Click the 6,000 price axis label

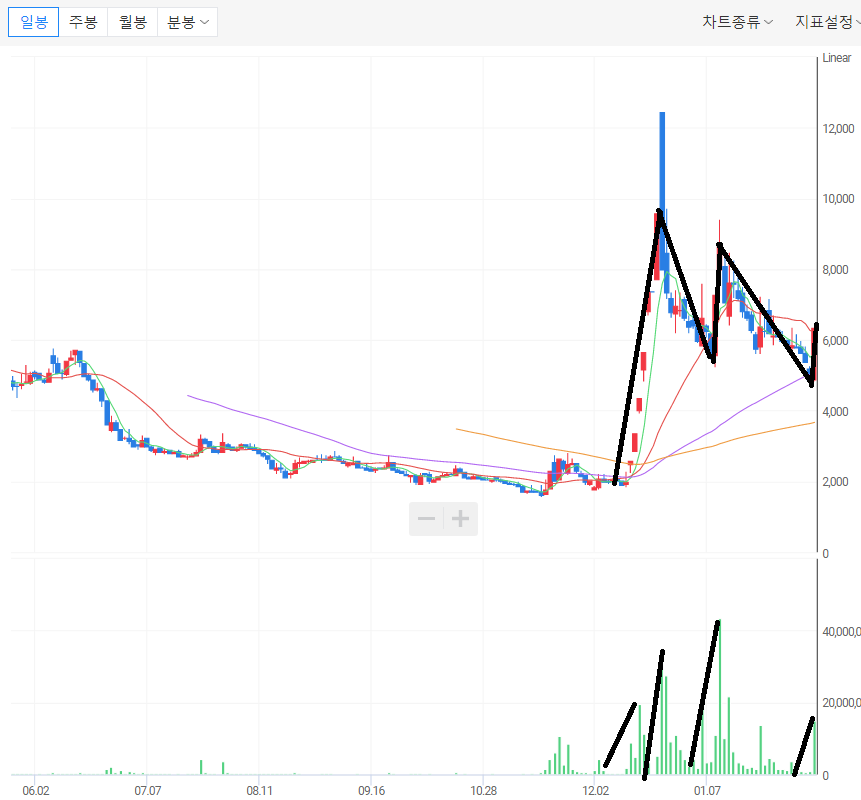(835, 340)
